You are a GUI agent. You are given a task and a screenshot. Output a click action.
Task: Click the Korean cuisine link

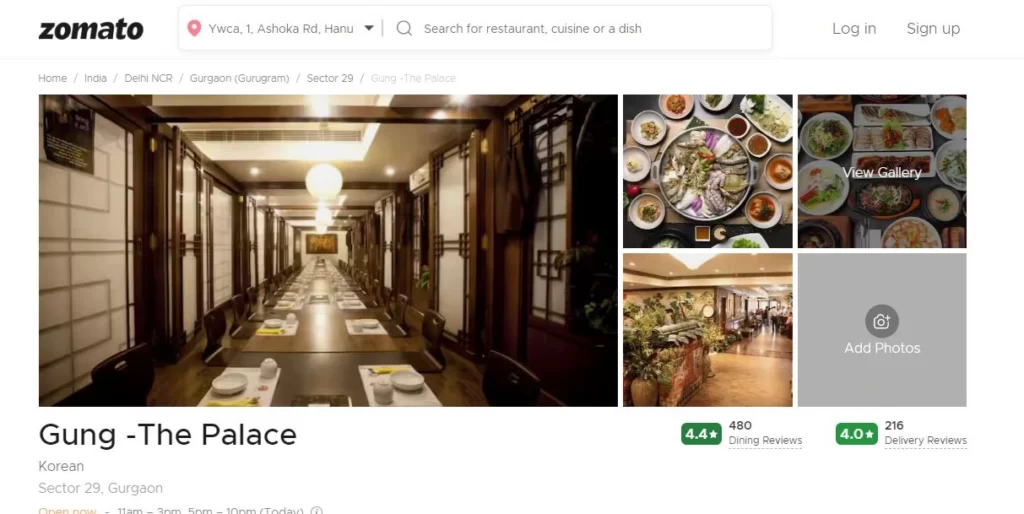point(61,466)
